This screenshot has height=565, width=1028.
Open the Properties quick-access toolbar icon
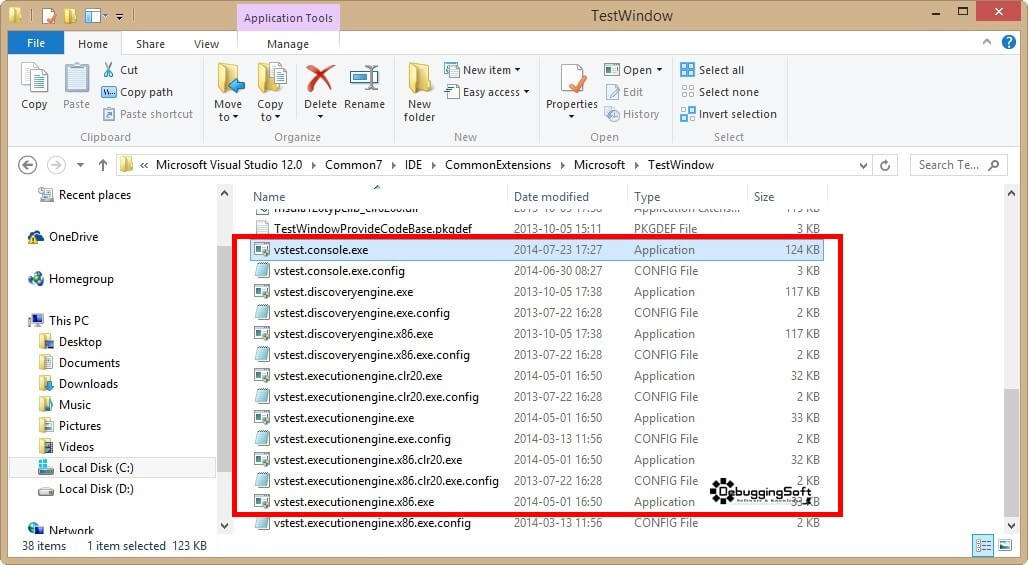click(48, 15)
